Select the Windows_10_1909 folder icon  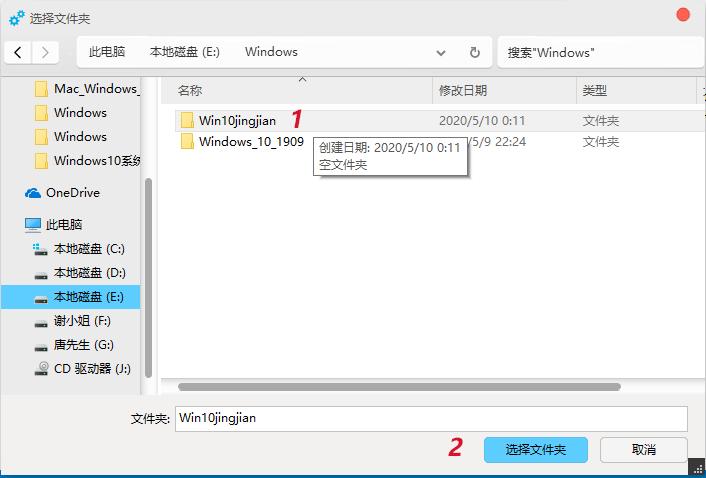pyautogui.click(x=187, y=142)
